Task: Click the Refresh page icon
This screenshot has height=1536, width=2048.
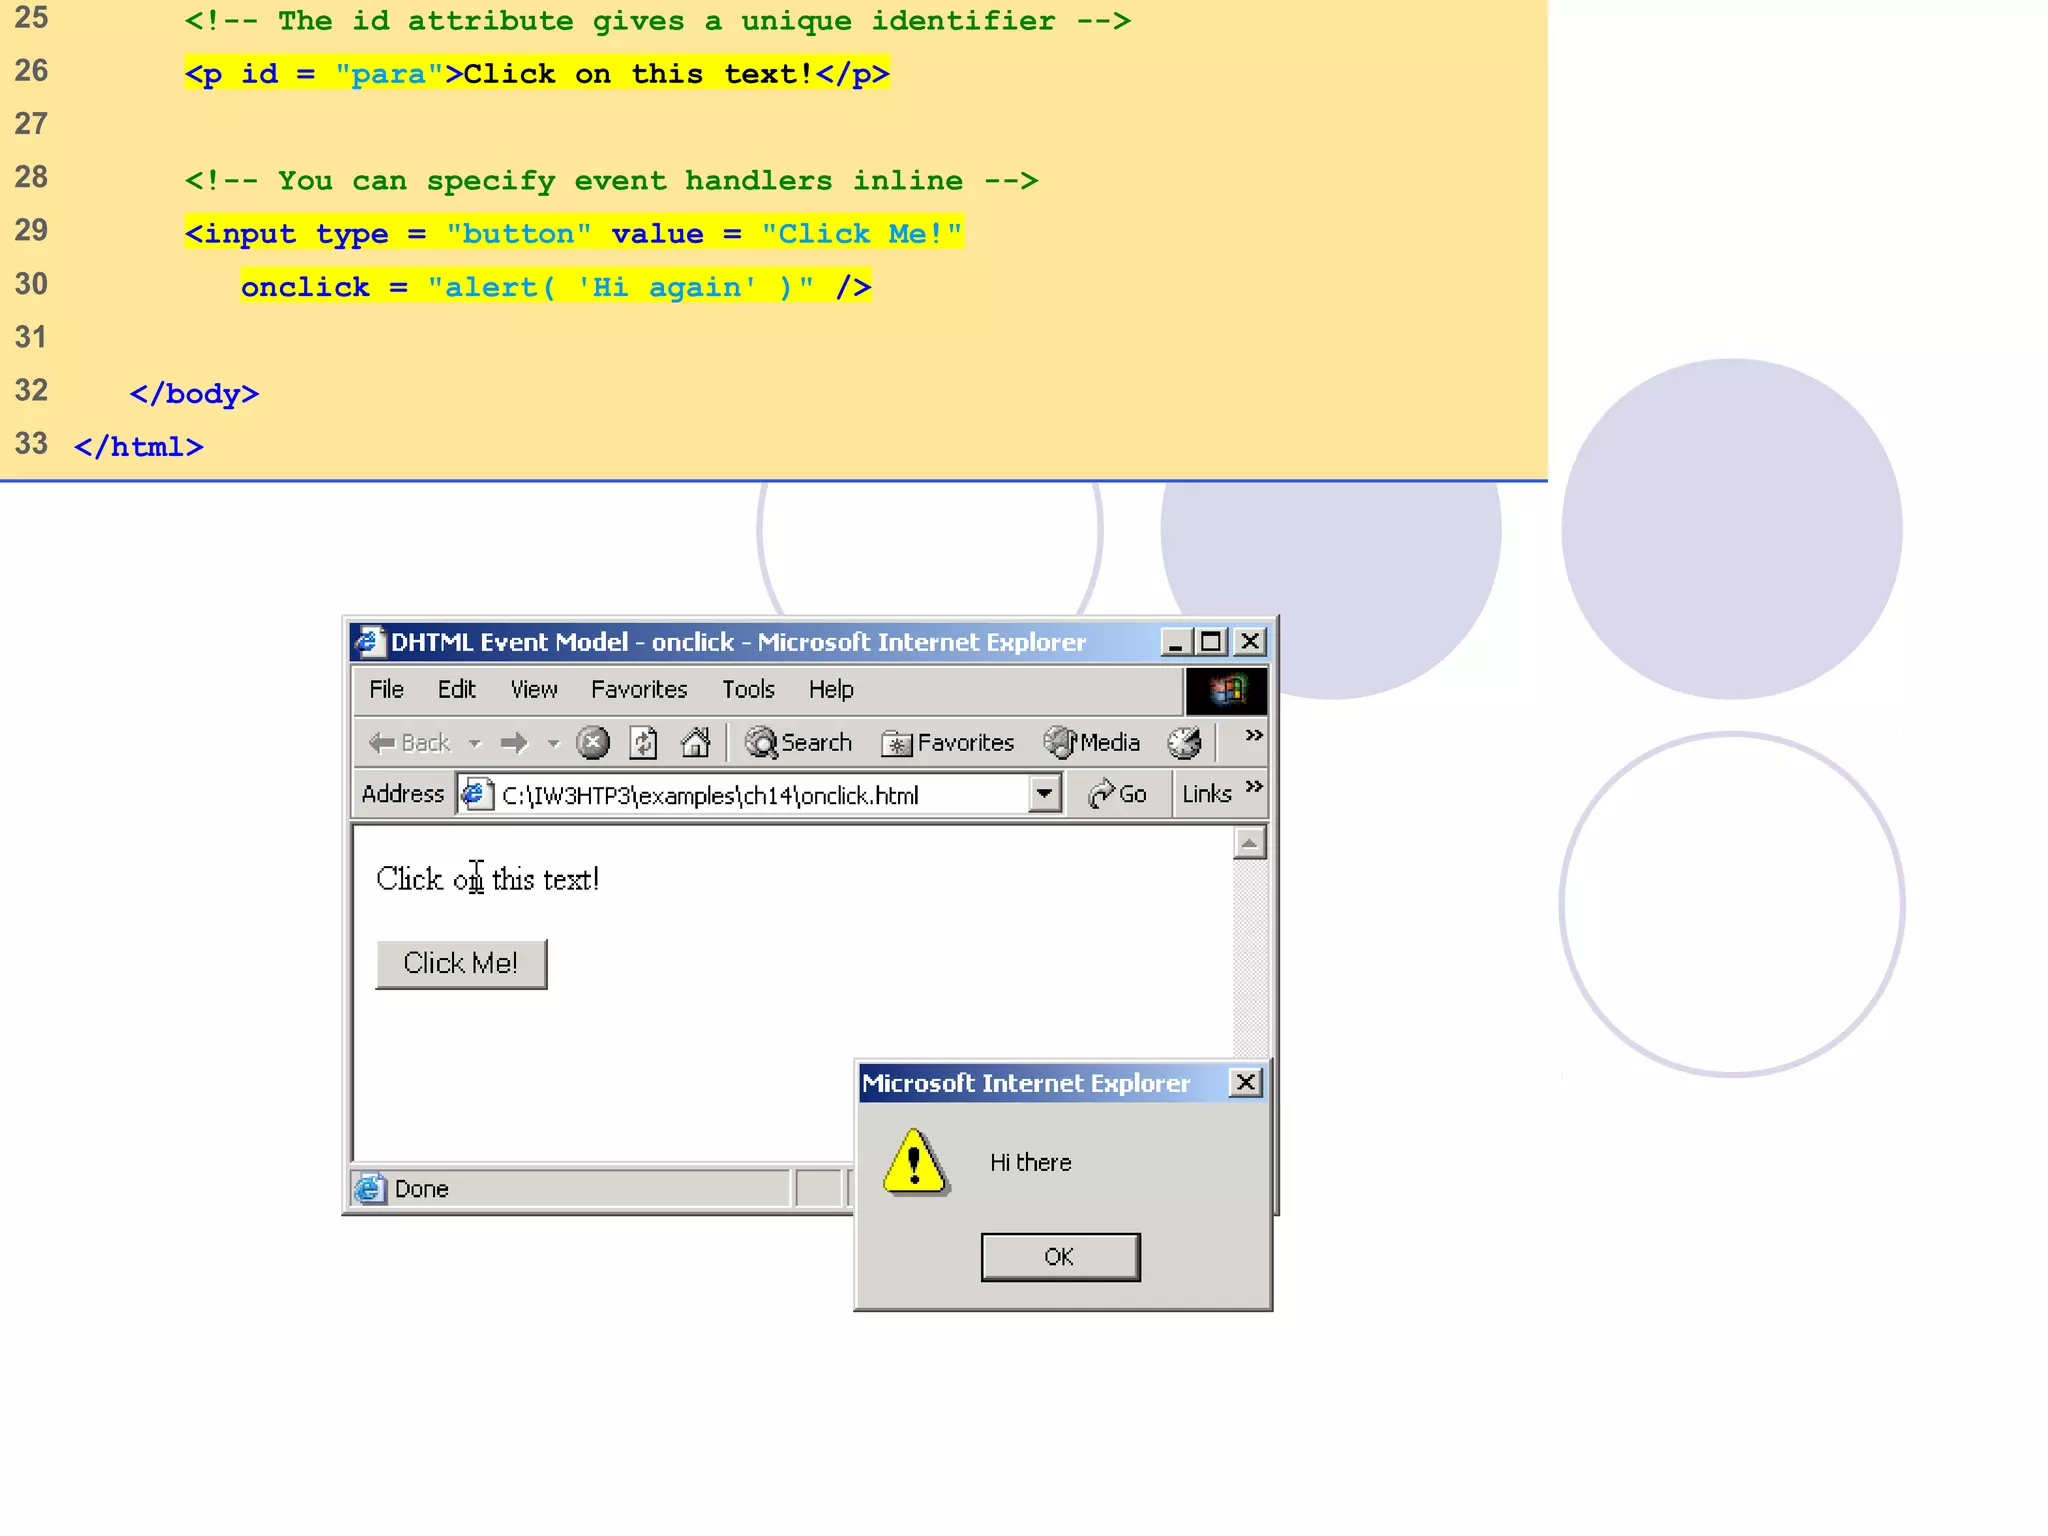Action: click(643, 743)
